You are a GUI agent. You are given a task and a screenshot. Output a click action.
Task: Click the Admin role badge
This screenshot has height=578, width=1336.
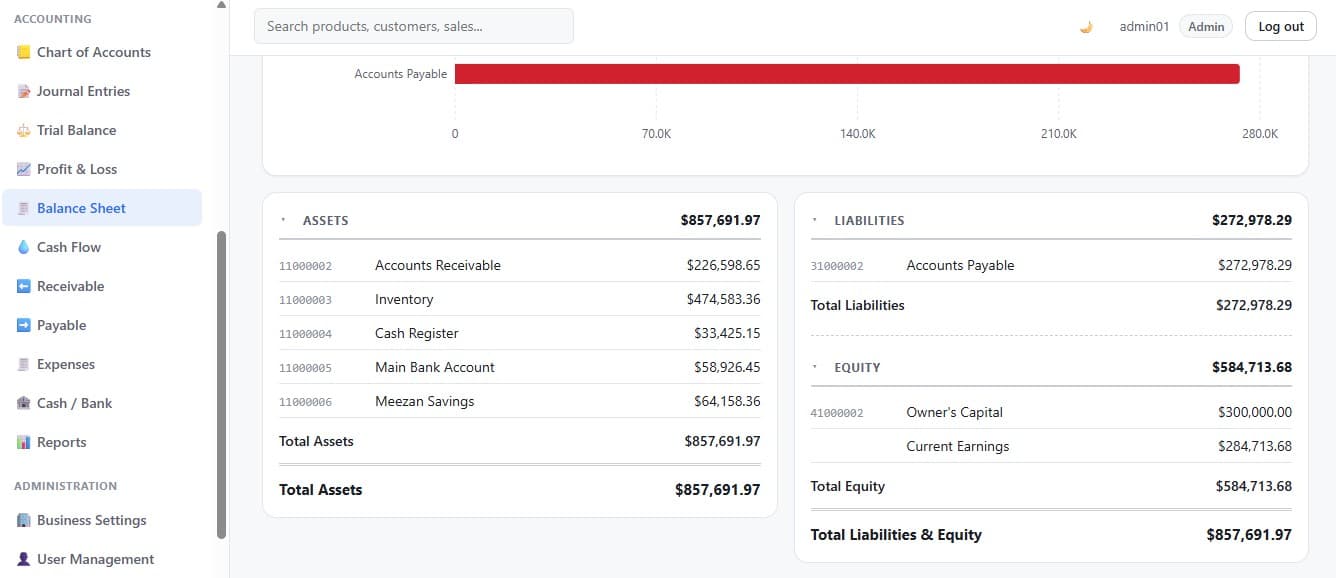[x=1206, y=27]
